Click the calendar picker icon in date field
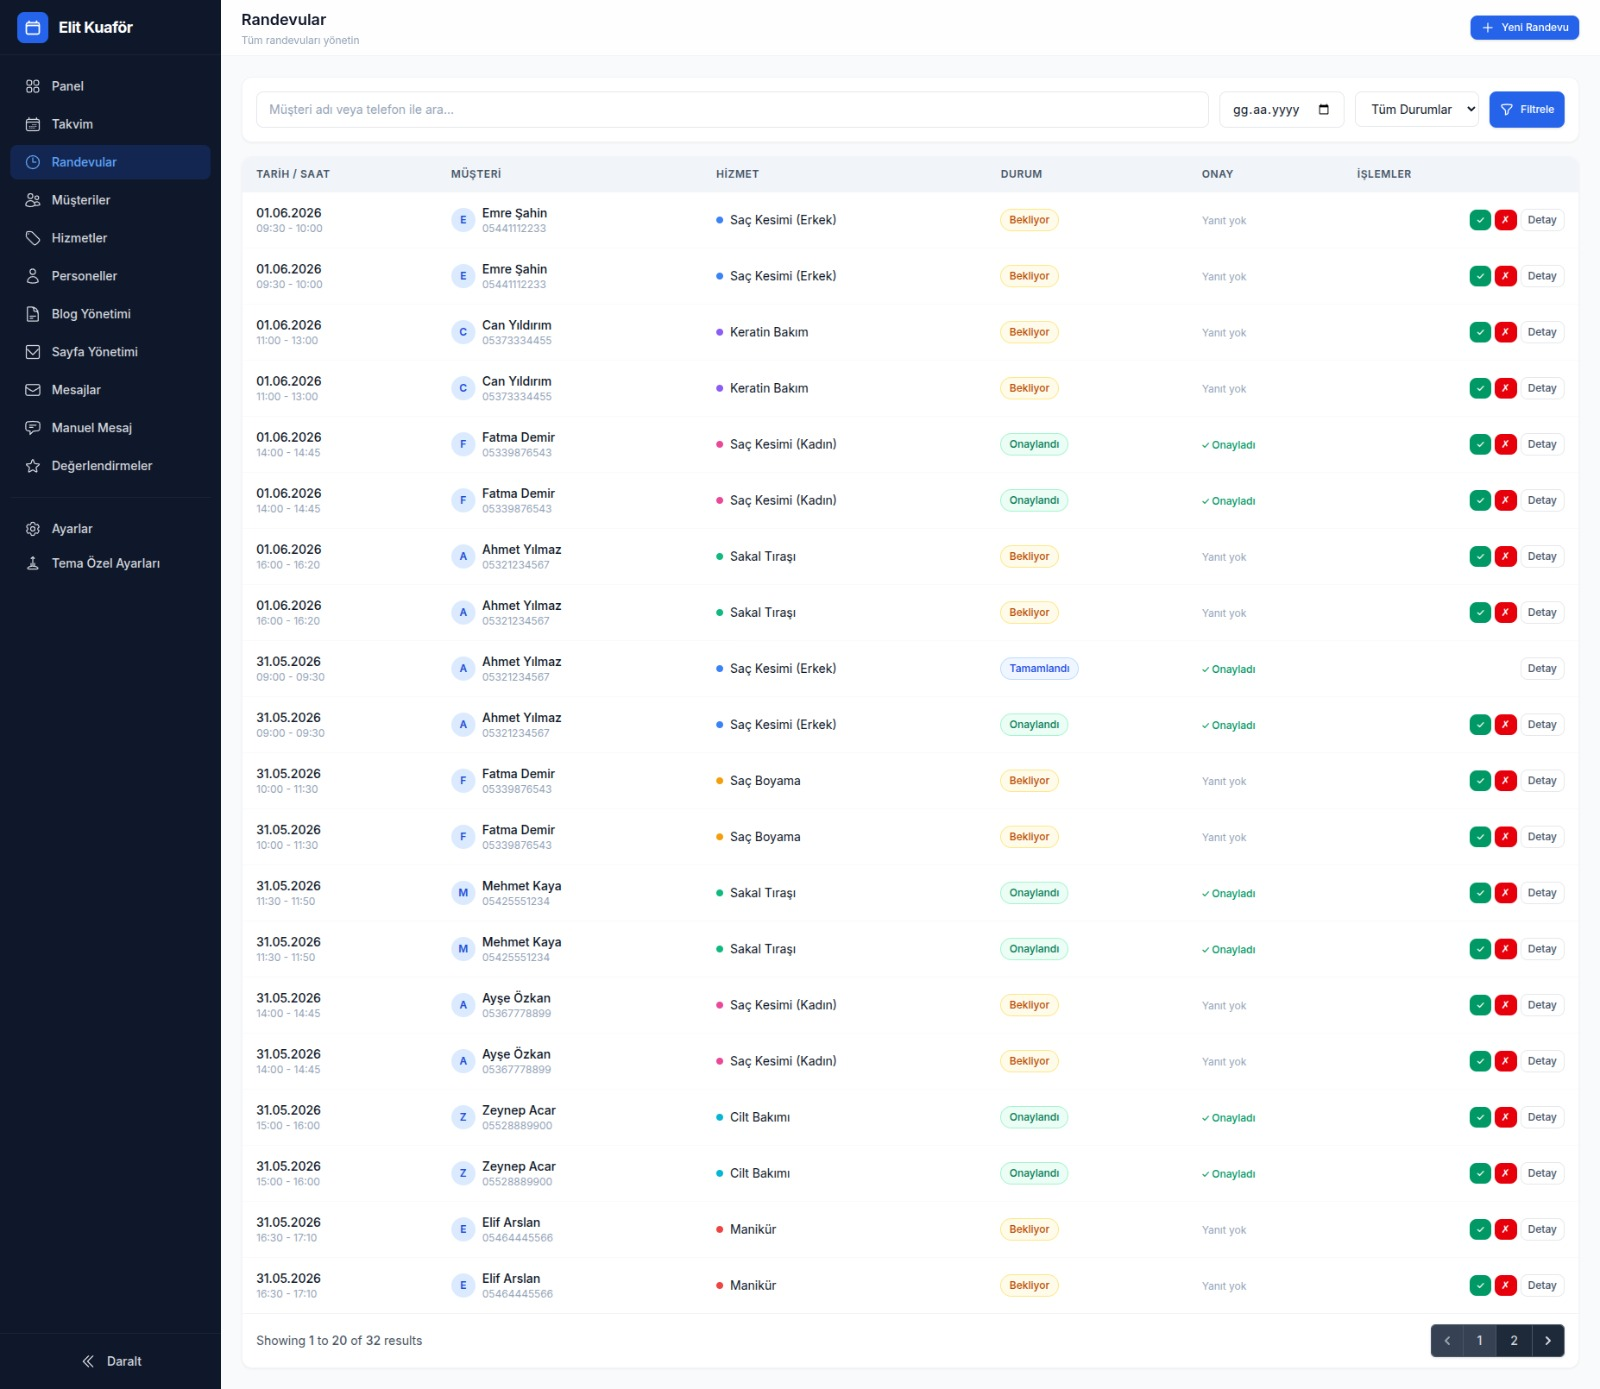The image size is (1600, 1389). coord(1324,110)
